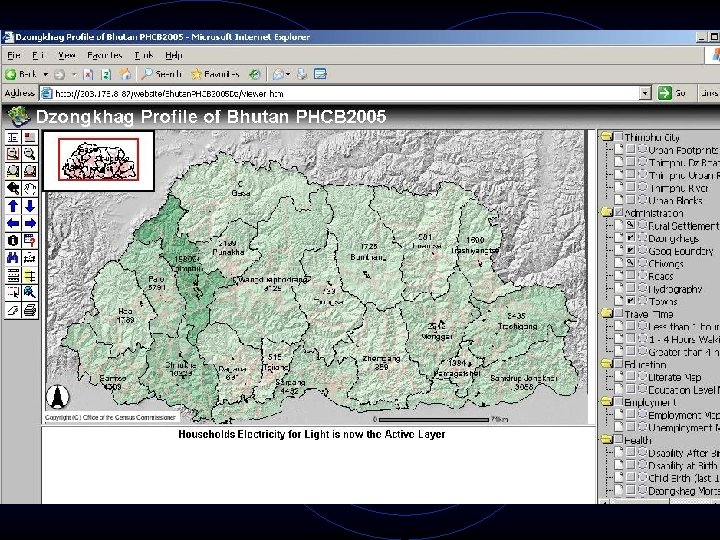Set Urban Blocks as active layer radio
The width and height of the screenshot is (720, 540).
pos(642,200)
